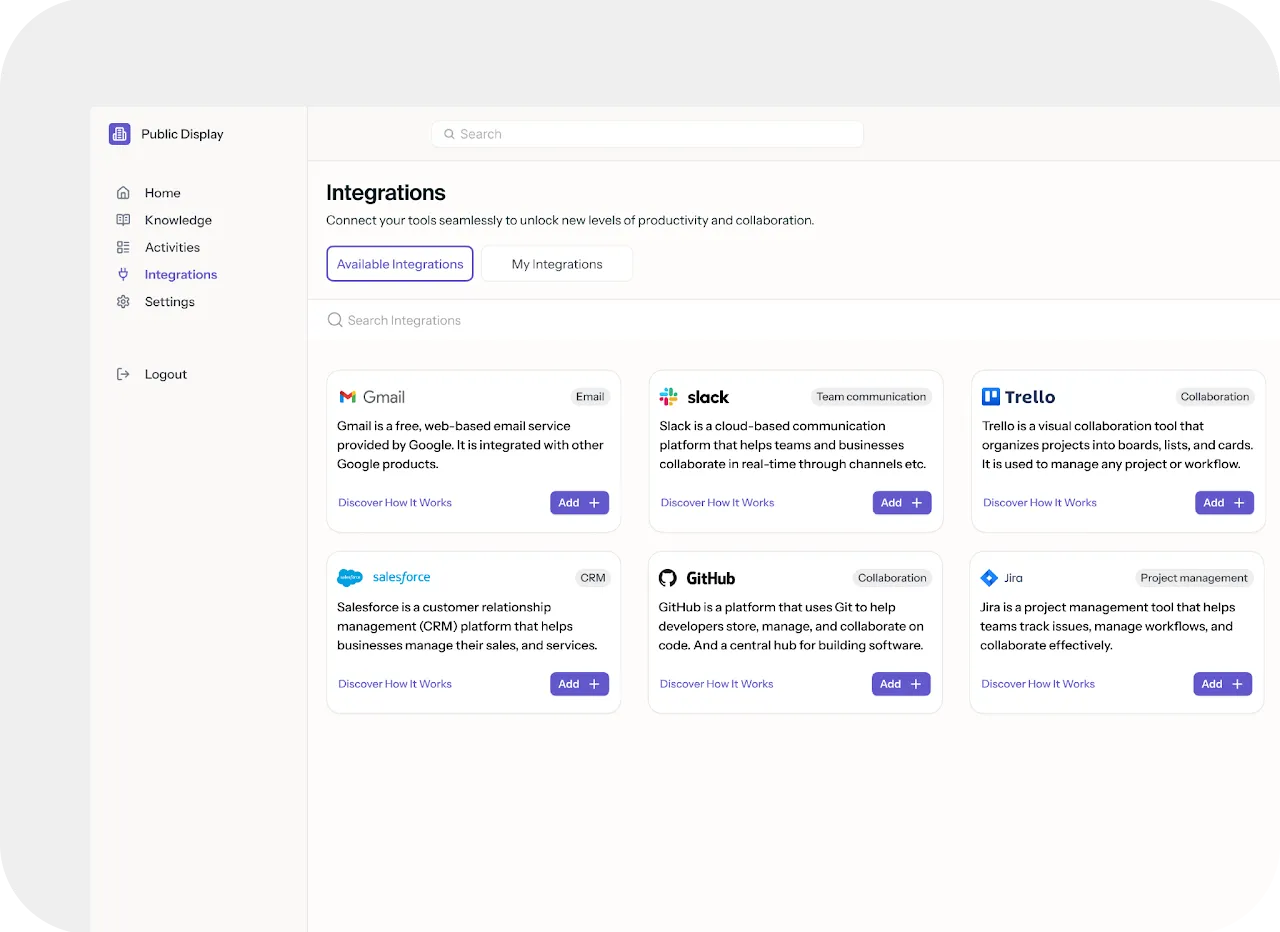Open Discover How It Works for GitHub
1280x932 pixels.
tap(716, 684)
